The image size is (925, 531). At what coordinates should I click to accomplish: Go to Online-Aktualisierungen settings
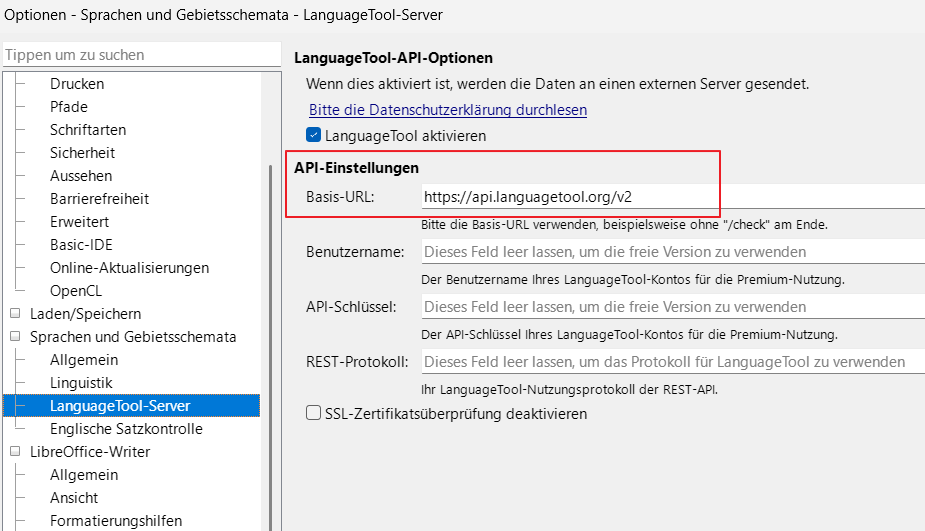129,268
